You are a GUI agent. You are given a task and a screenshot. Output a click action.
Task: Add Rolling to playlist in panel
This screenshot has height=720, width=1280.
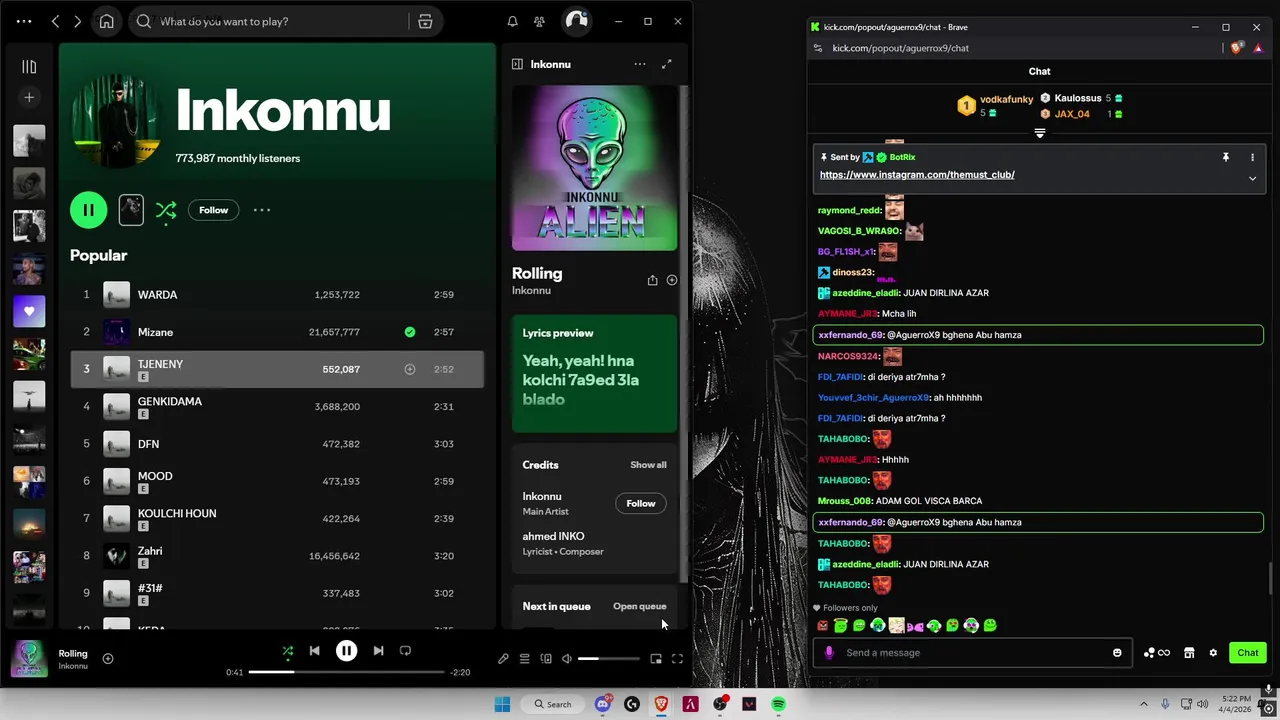(x=672, y=280)
